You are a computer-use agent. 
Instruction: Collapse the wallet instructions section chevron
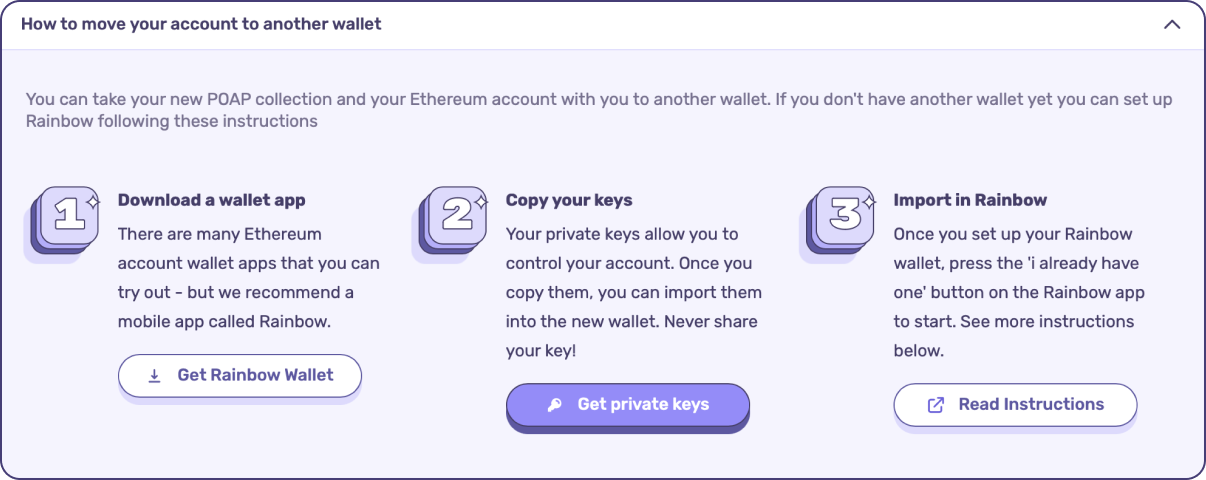pos(1172,25)
